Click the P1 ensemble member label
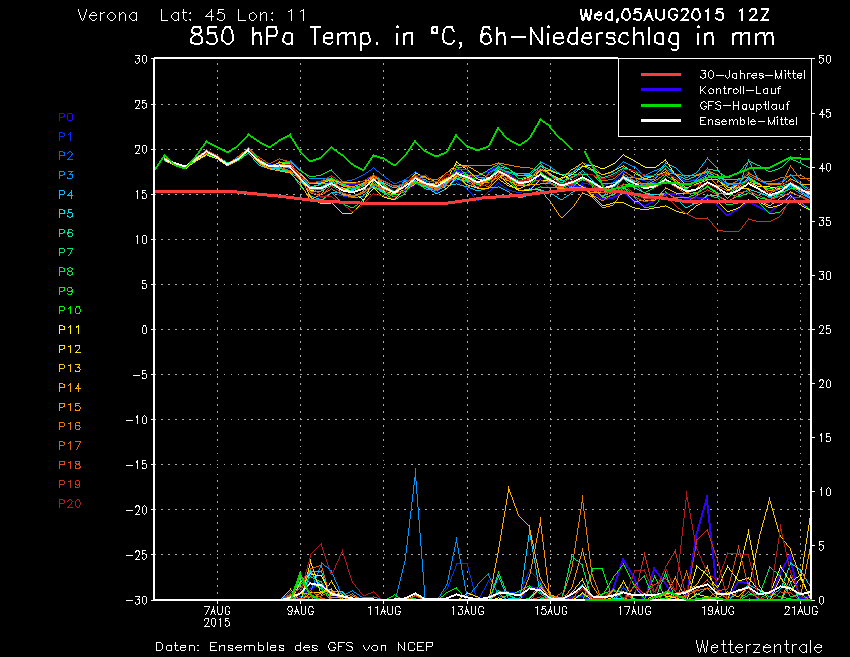 coord(66,137)
